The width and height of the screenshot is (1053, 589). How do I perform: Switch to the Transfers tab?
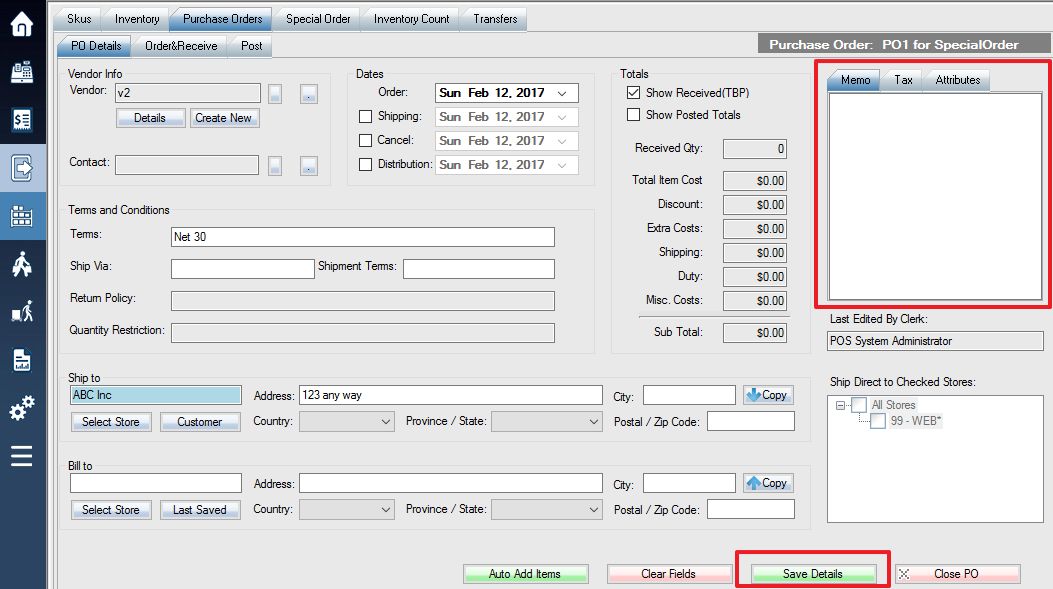coord(495,19)
